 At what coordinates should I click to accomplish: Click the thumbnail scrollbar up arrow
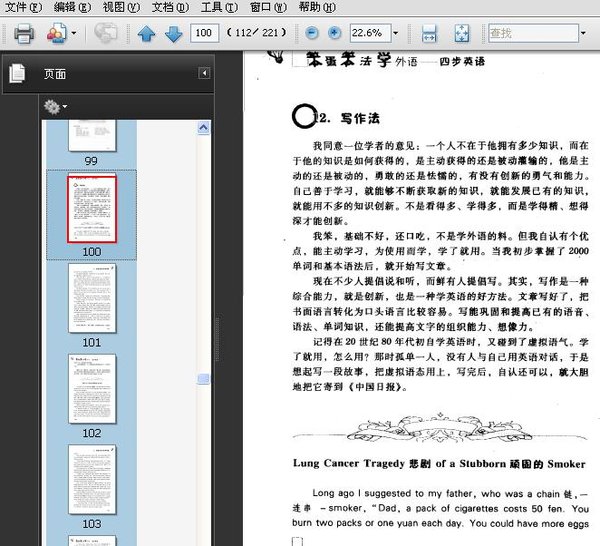click(203, 127)
